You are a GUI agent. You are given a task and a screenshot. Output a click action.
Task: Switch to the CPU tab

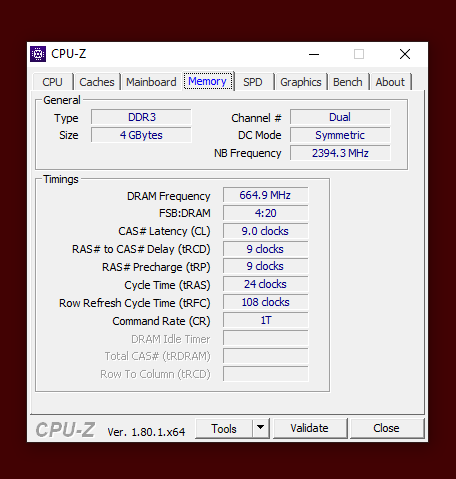click(52, 82)
